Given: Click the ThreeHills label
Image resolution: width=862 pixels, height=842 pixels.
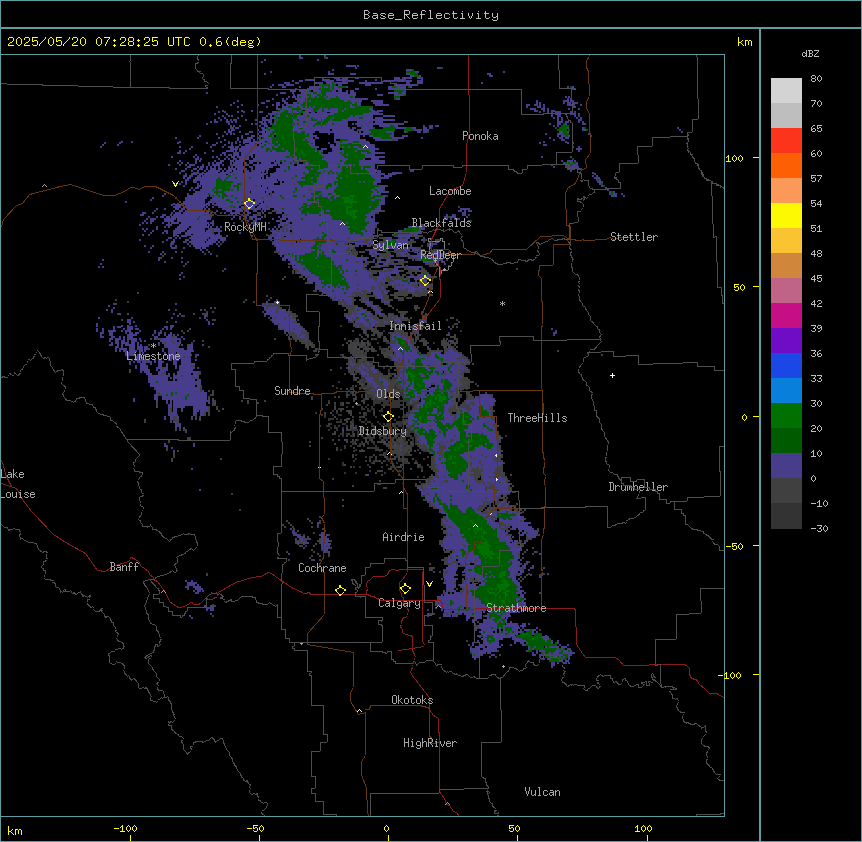Looking at the screenshot, I should (537, 418).
